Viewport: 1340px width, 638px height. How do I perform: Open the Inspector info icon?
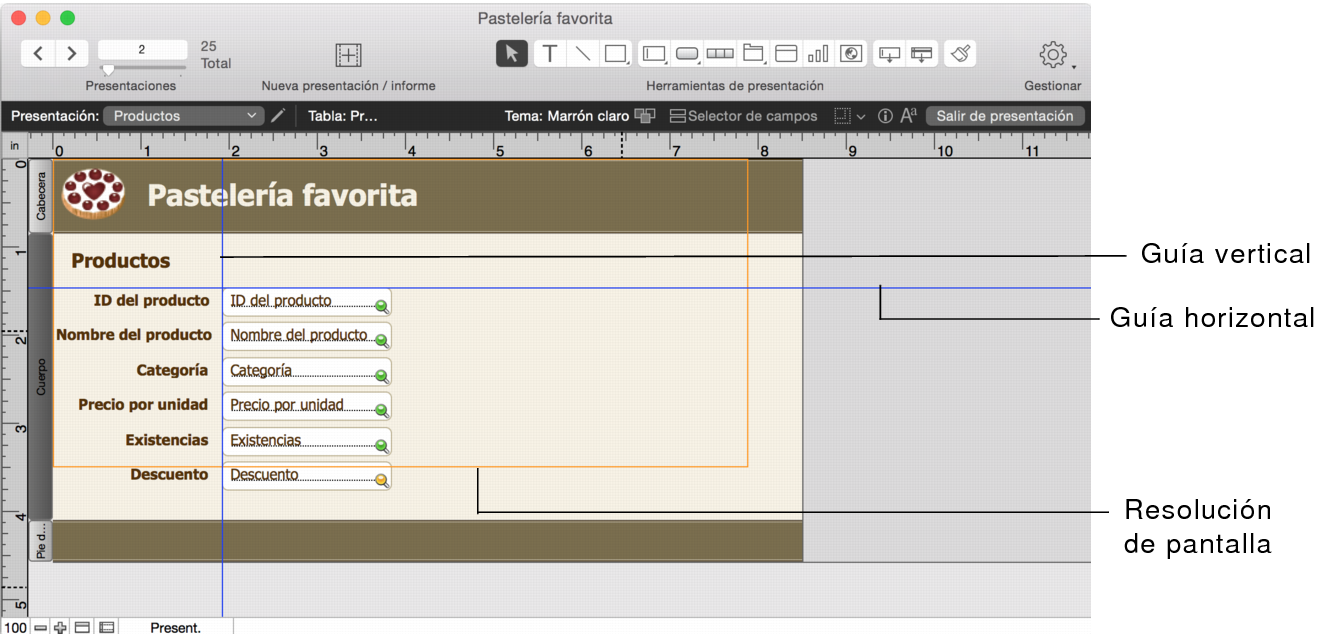coord(885,116)
